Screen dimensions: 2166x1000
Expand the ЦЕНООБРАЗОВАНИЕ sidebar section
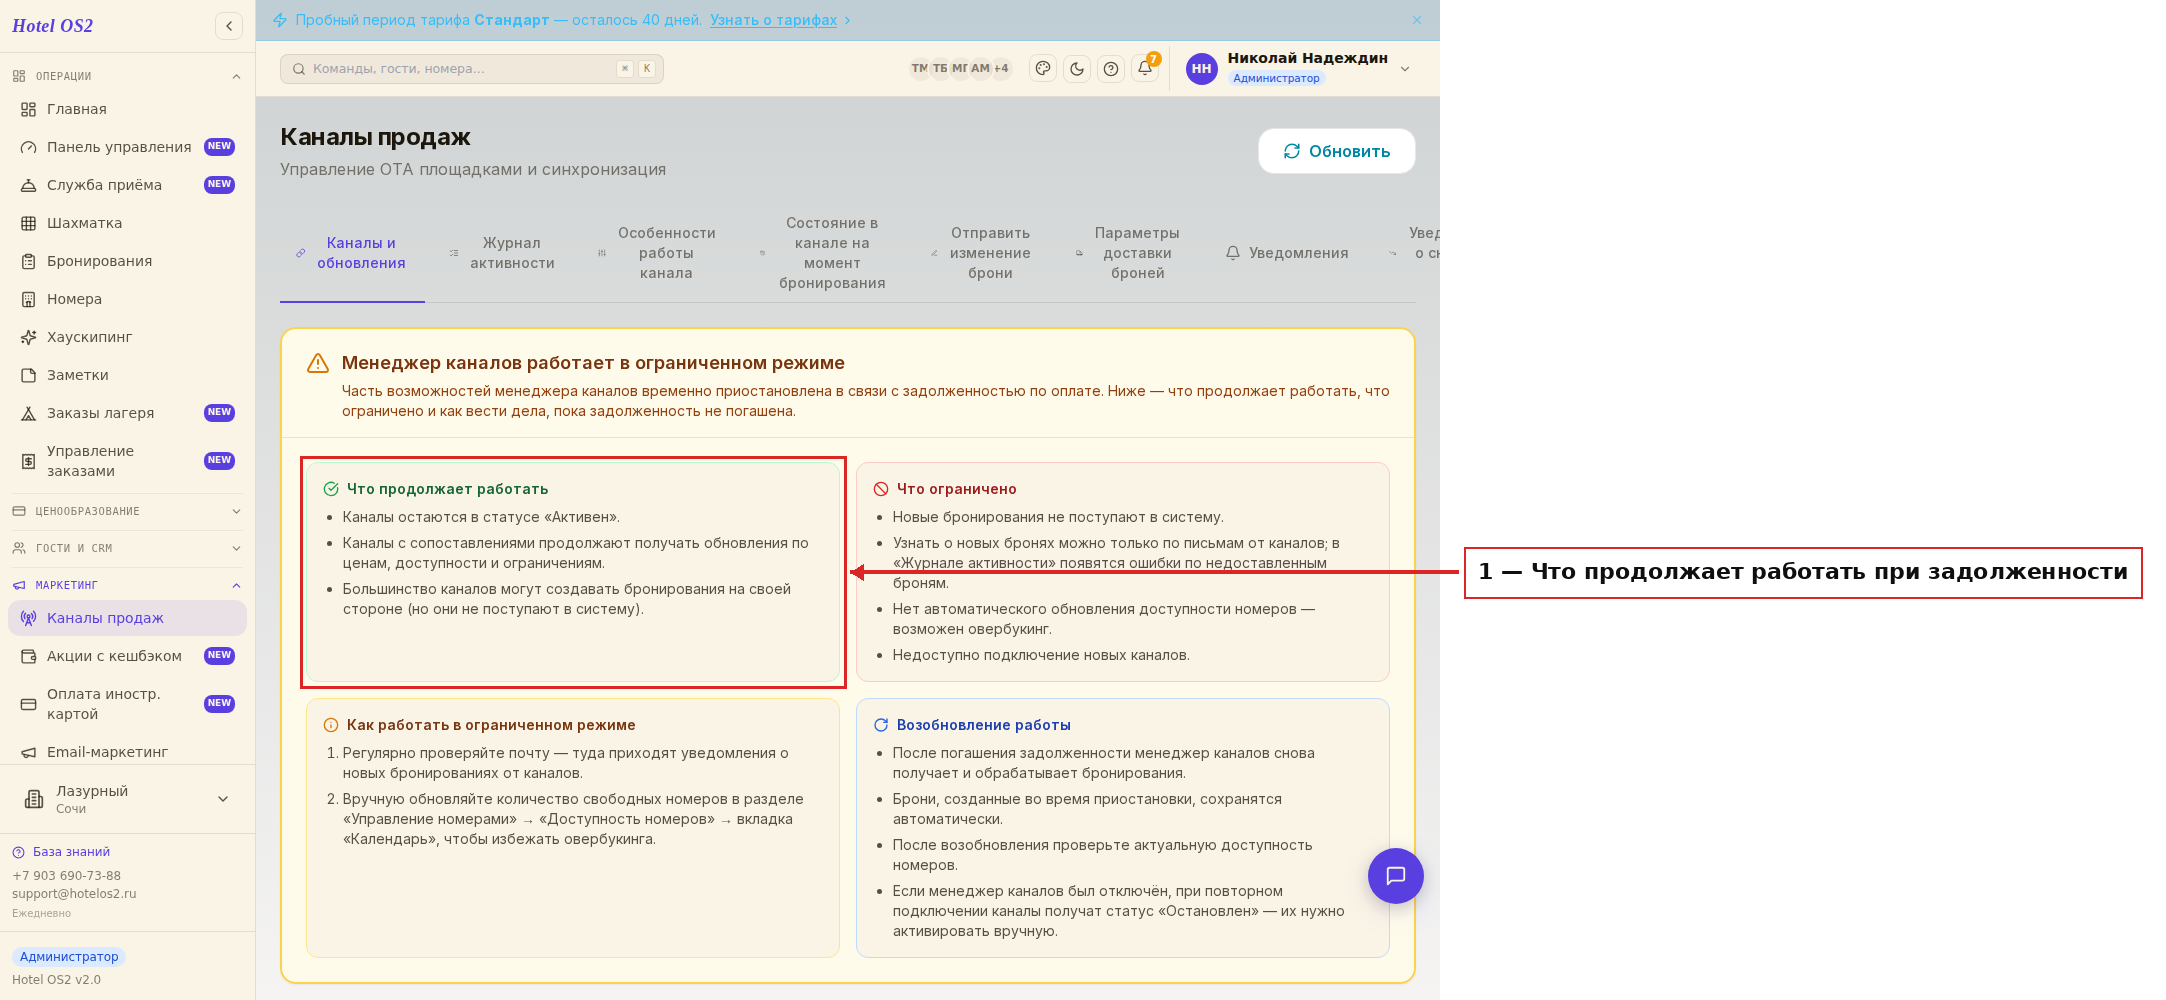(x=126, y=511)
